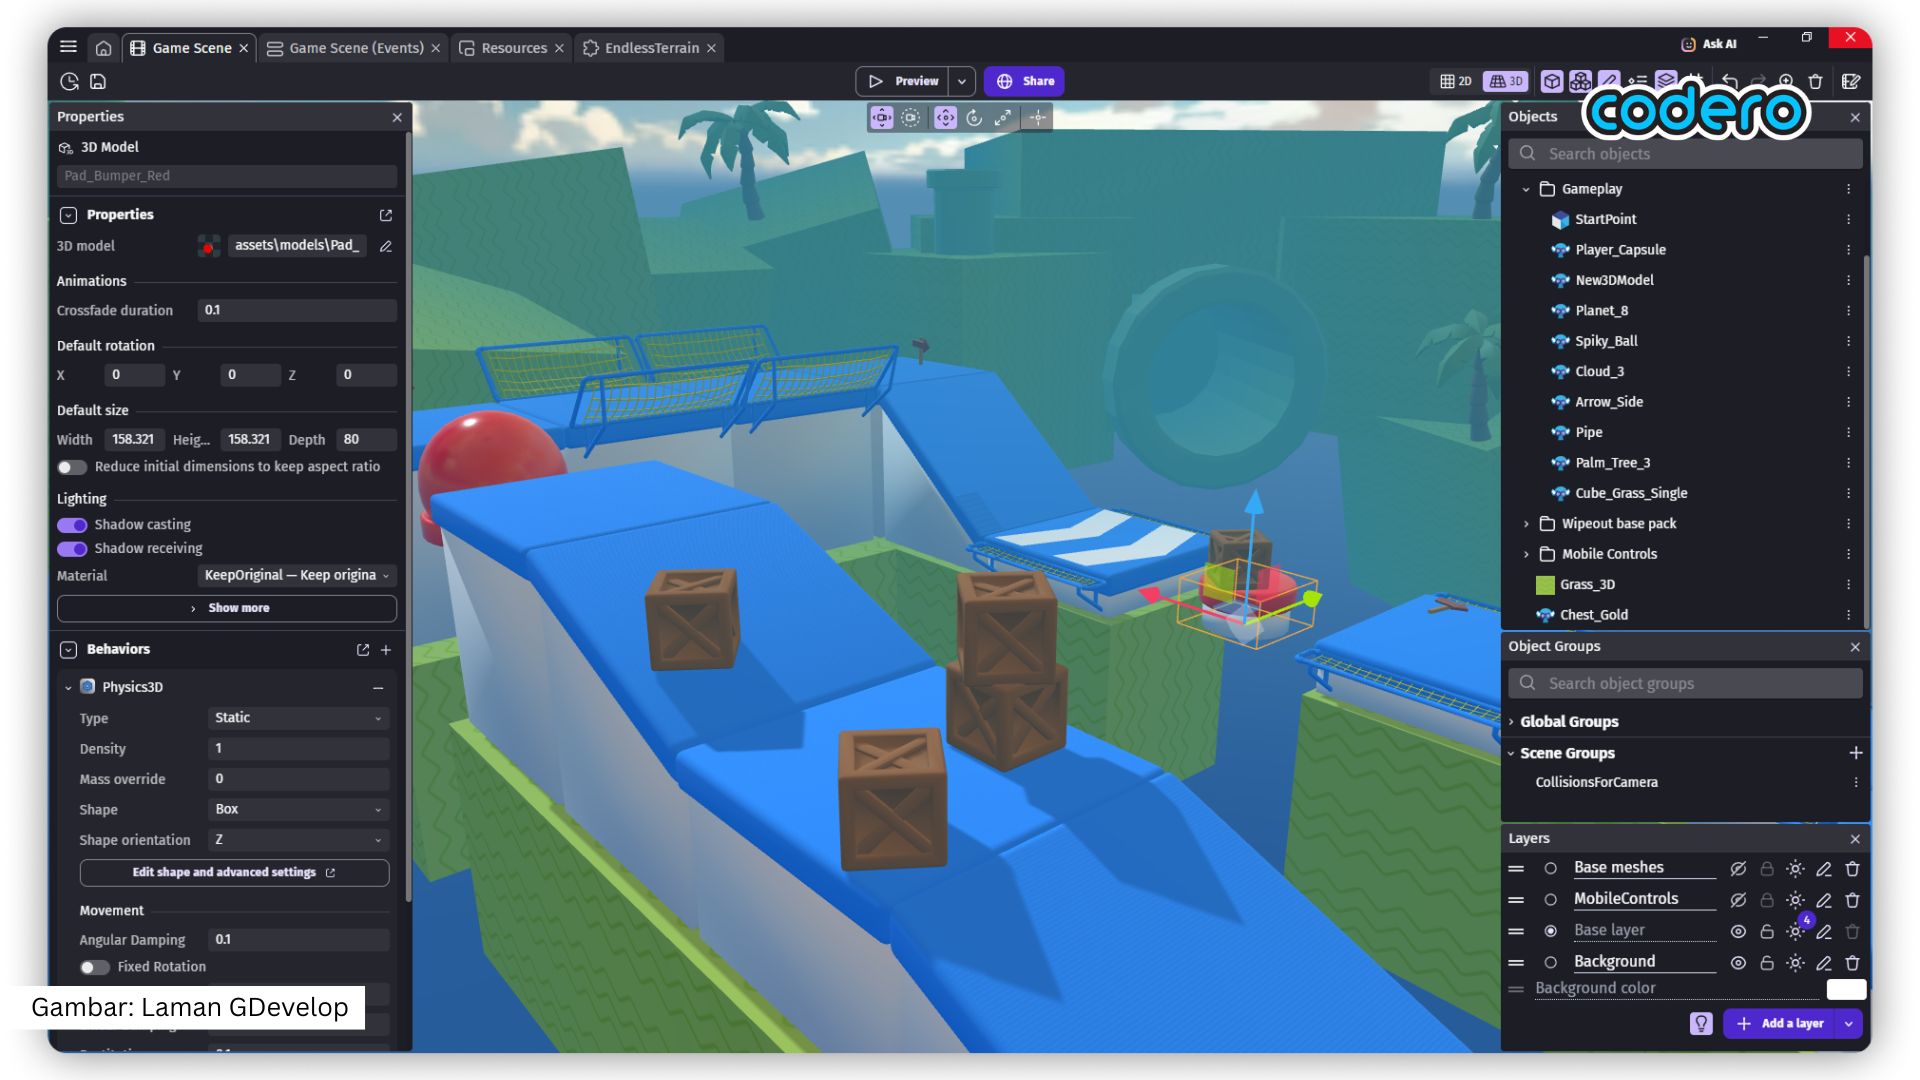The height and width of the screenshot is (1080, 1920).
Task: Open the project history clock icon
Action: coord(69,82)
